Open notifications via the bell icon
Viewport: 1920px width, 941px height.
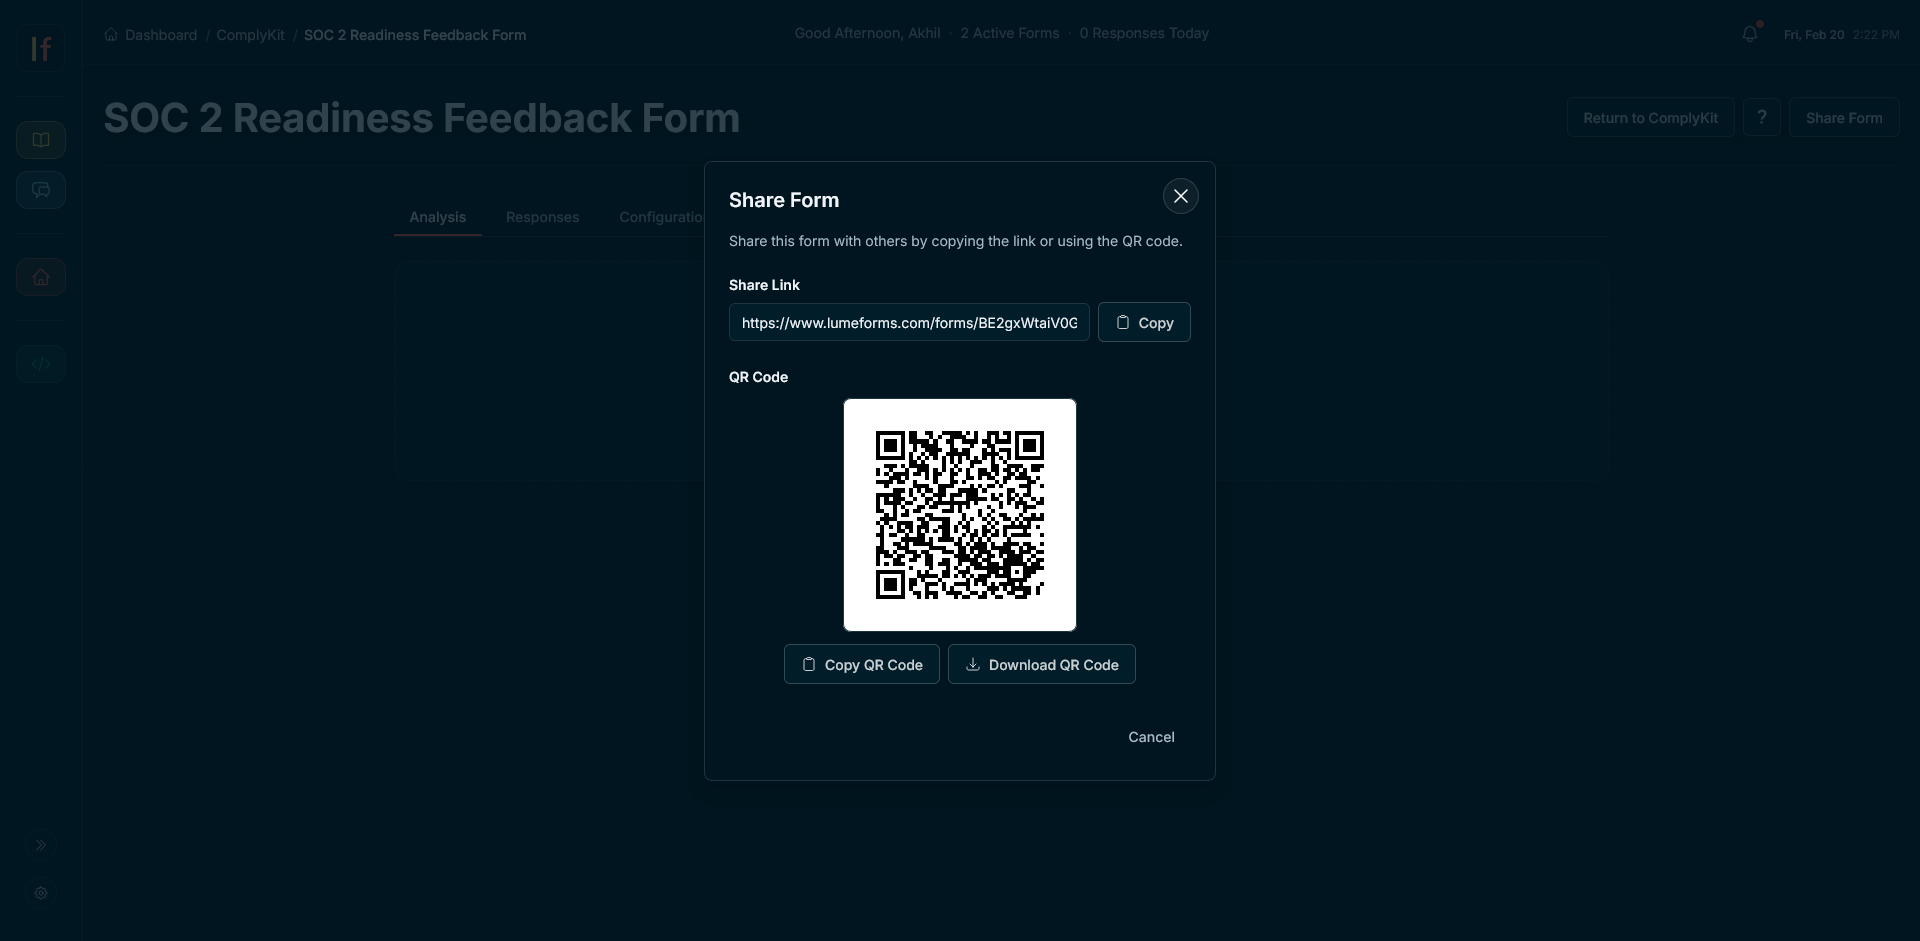(1751, 33)
